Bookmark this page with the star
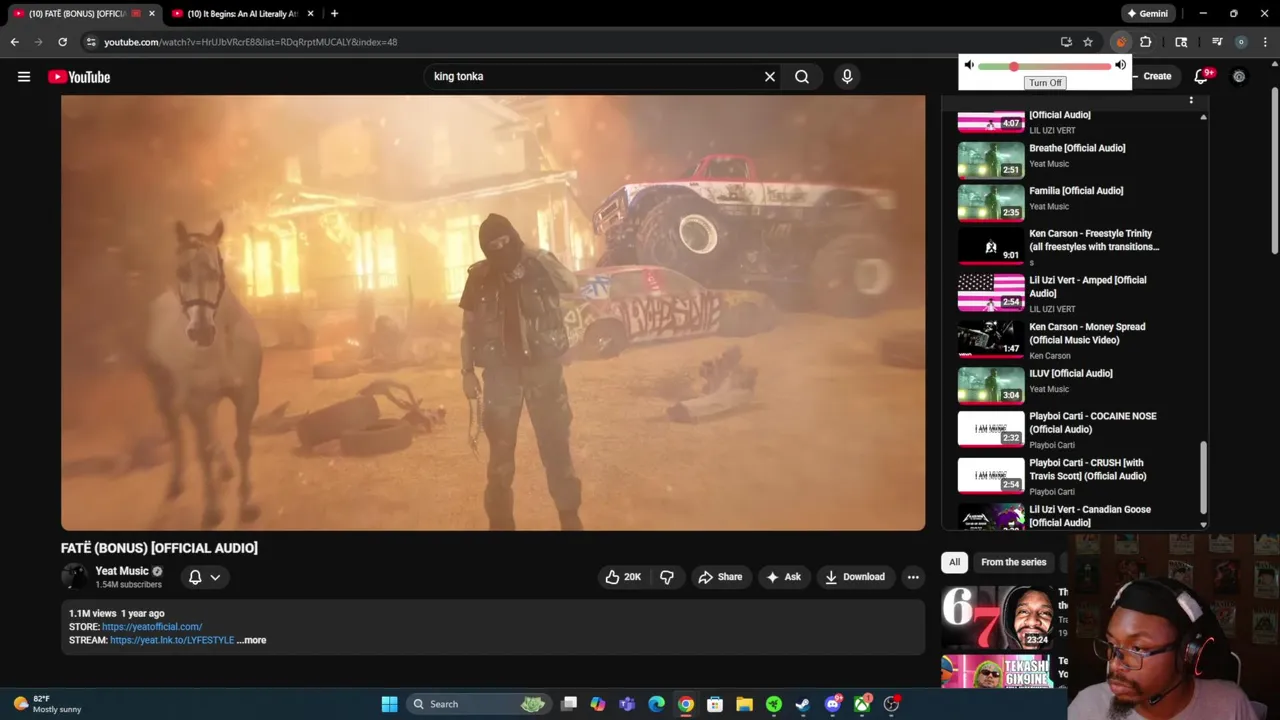Viewport: 1280px width, 720px height. (x=1088, y=42)
